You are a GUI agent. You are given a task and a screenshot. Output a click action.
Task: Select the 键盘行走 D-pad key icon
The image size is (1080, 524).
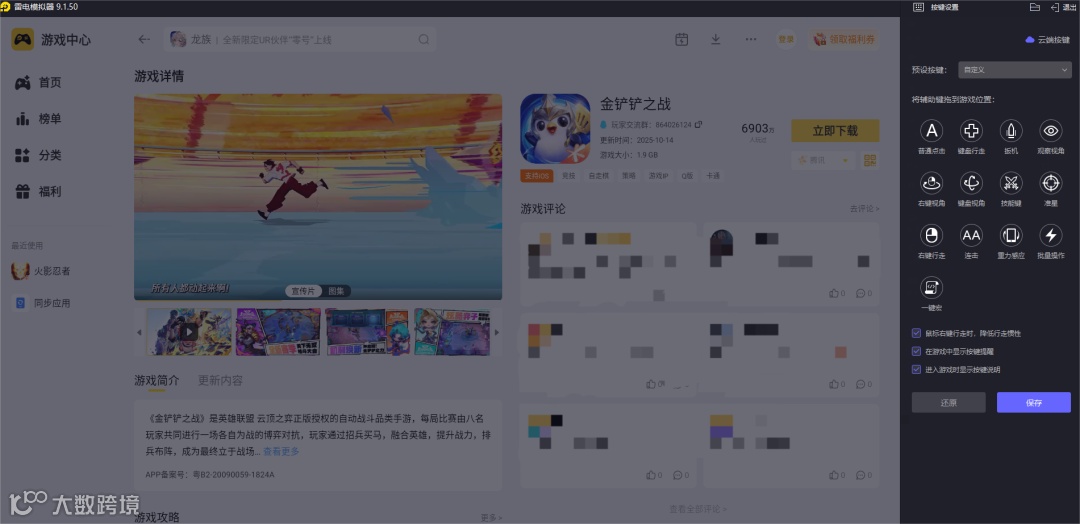pos(971,130)
